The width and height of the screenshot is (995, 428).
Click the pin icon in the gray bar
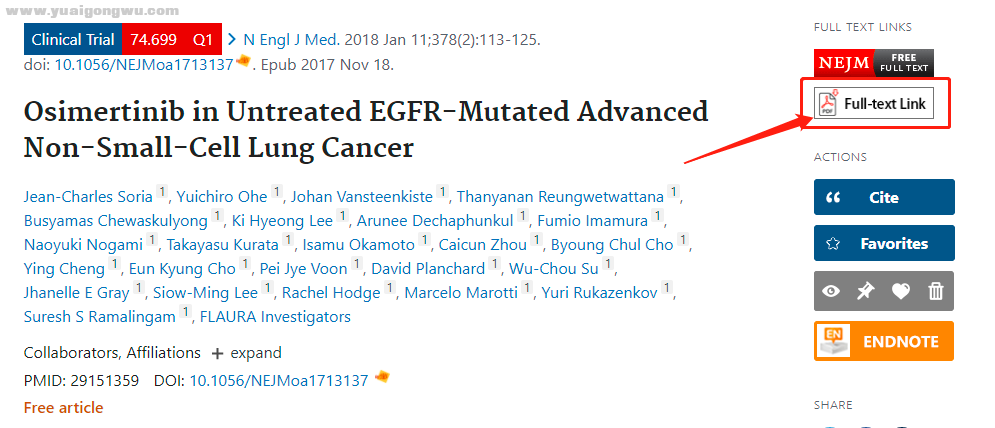[866, 291]
